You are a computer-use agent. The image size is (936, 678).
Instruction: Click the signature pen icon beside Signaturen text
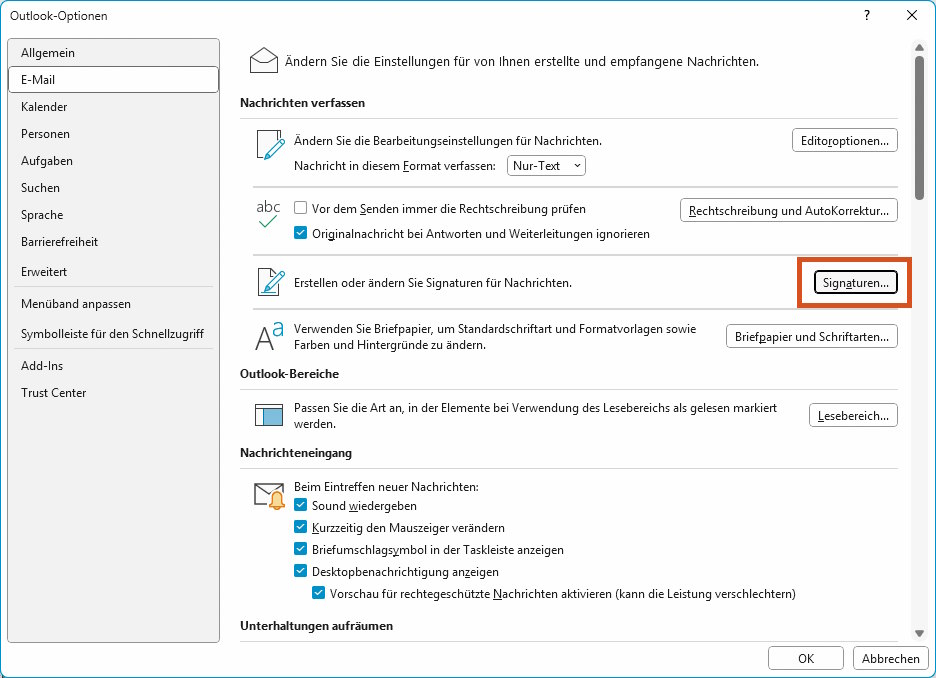[271, 282]
